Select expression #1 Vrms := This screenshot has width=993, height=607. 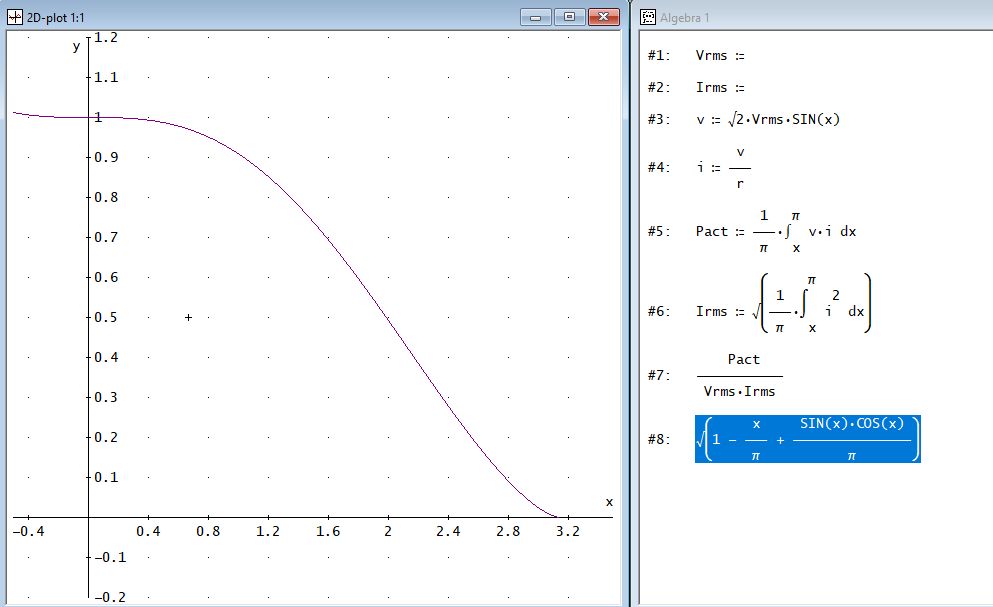[x=719, y=56]
